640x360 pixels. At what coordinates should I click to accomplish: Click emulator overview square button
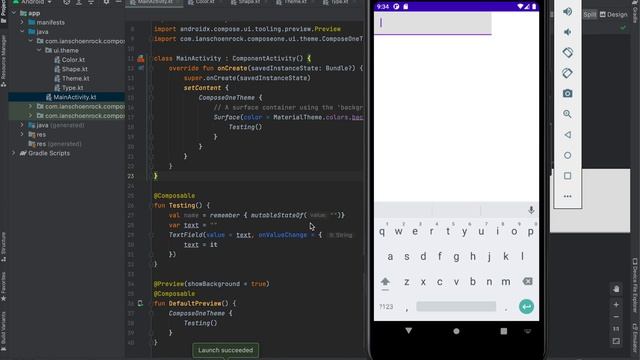point(567,176)
